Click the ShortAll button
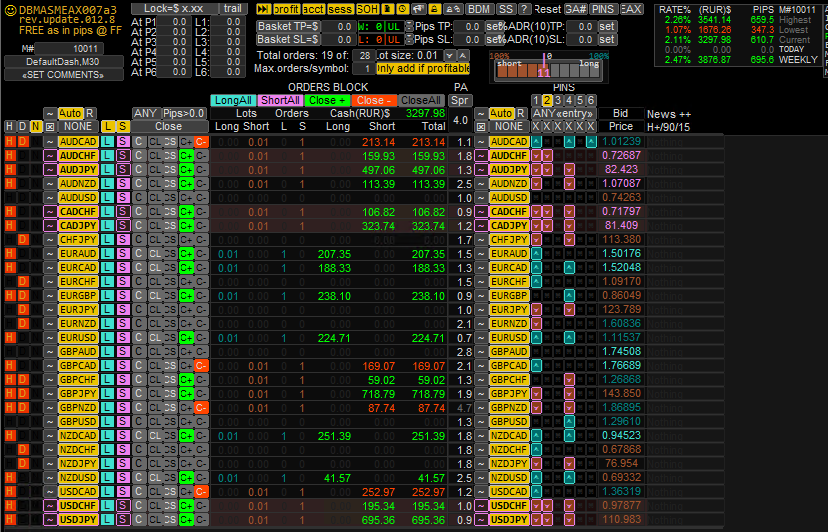Viewport: 828px width, 532px height. pyautogui.click(x=280, y=100)
